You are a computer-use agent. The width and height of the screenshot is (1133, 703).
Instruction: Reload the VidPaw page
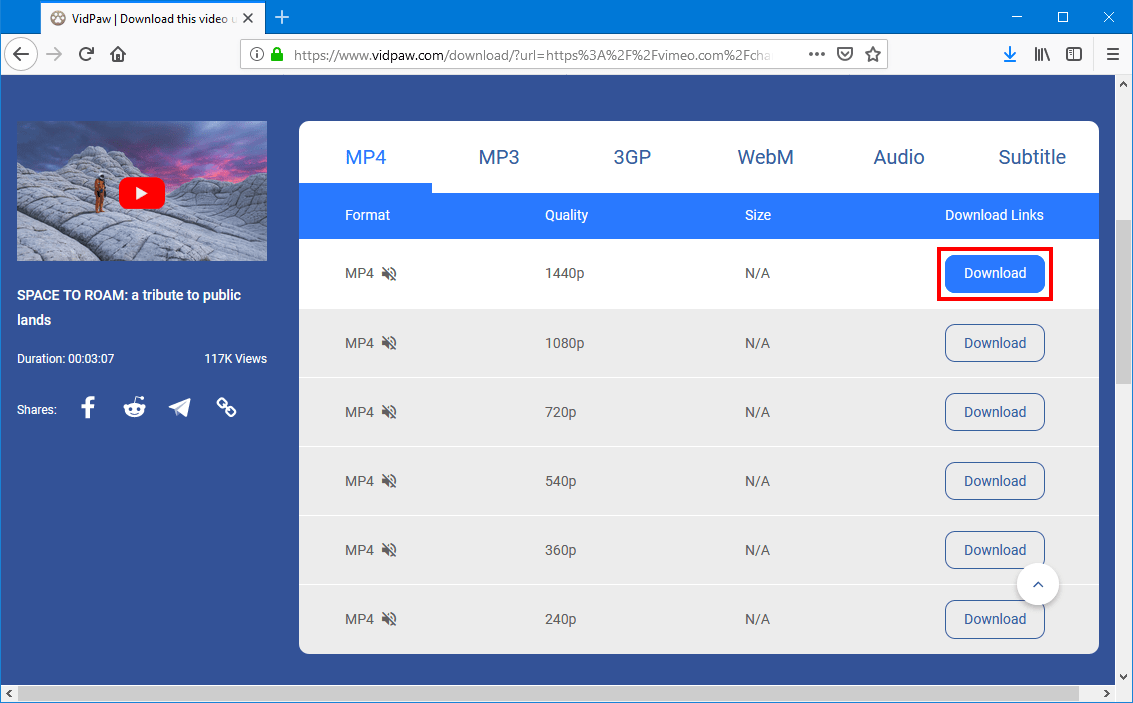pos(86,54)
